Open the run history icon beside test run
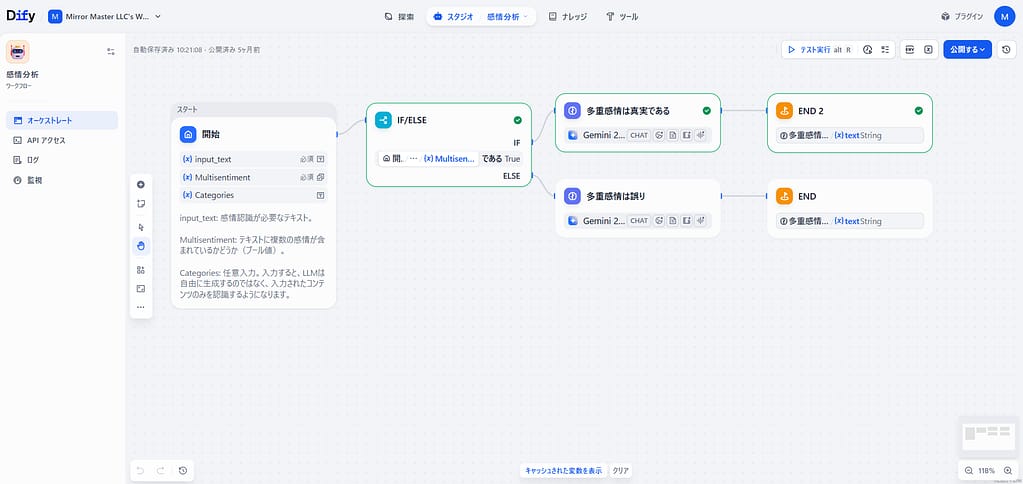 pyautogui.click(x=868, y=49)
